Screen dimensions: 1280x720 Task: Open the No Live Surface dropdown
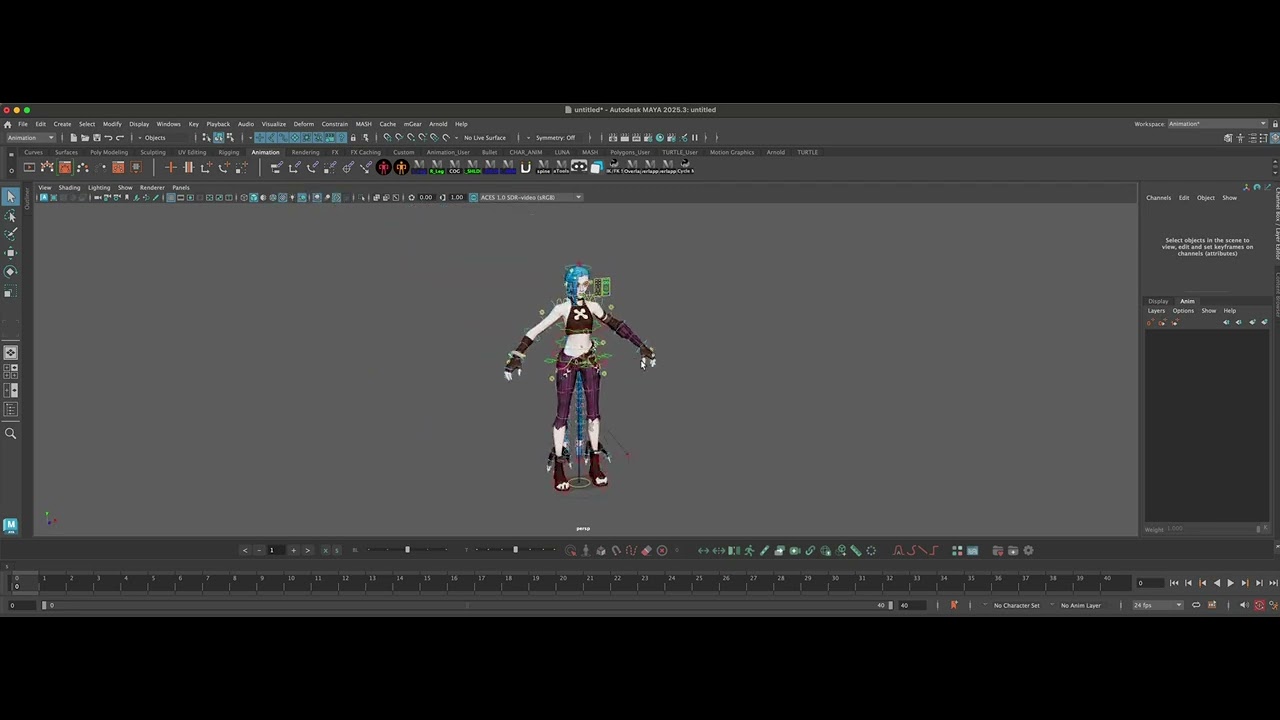487,137
